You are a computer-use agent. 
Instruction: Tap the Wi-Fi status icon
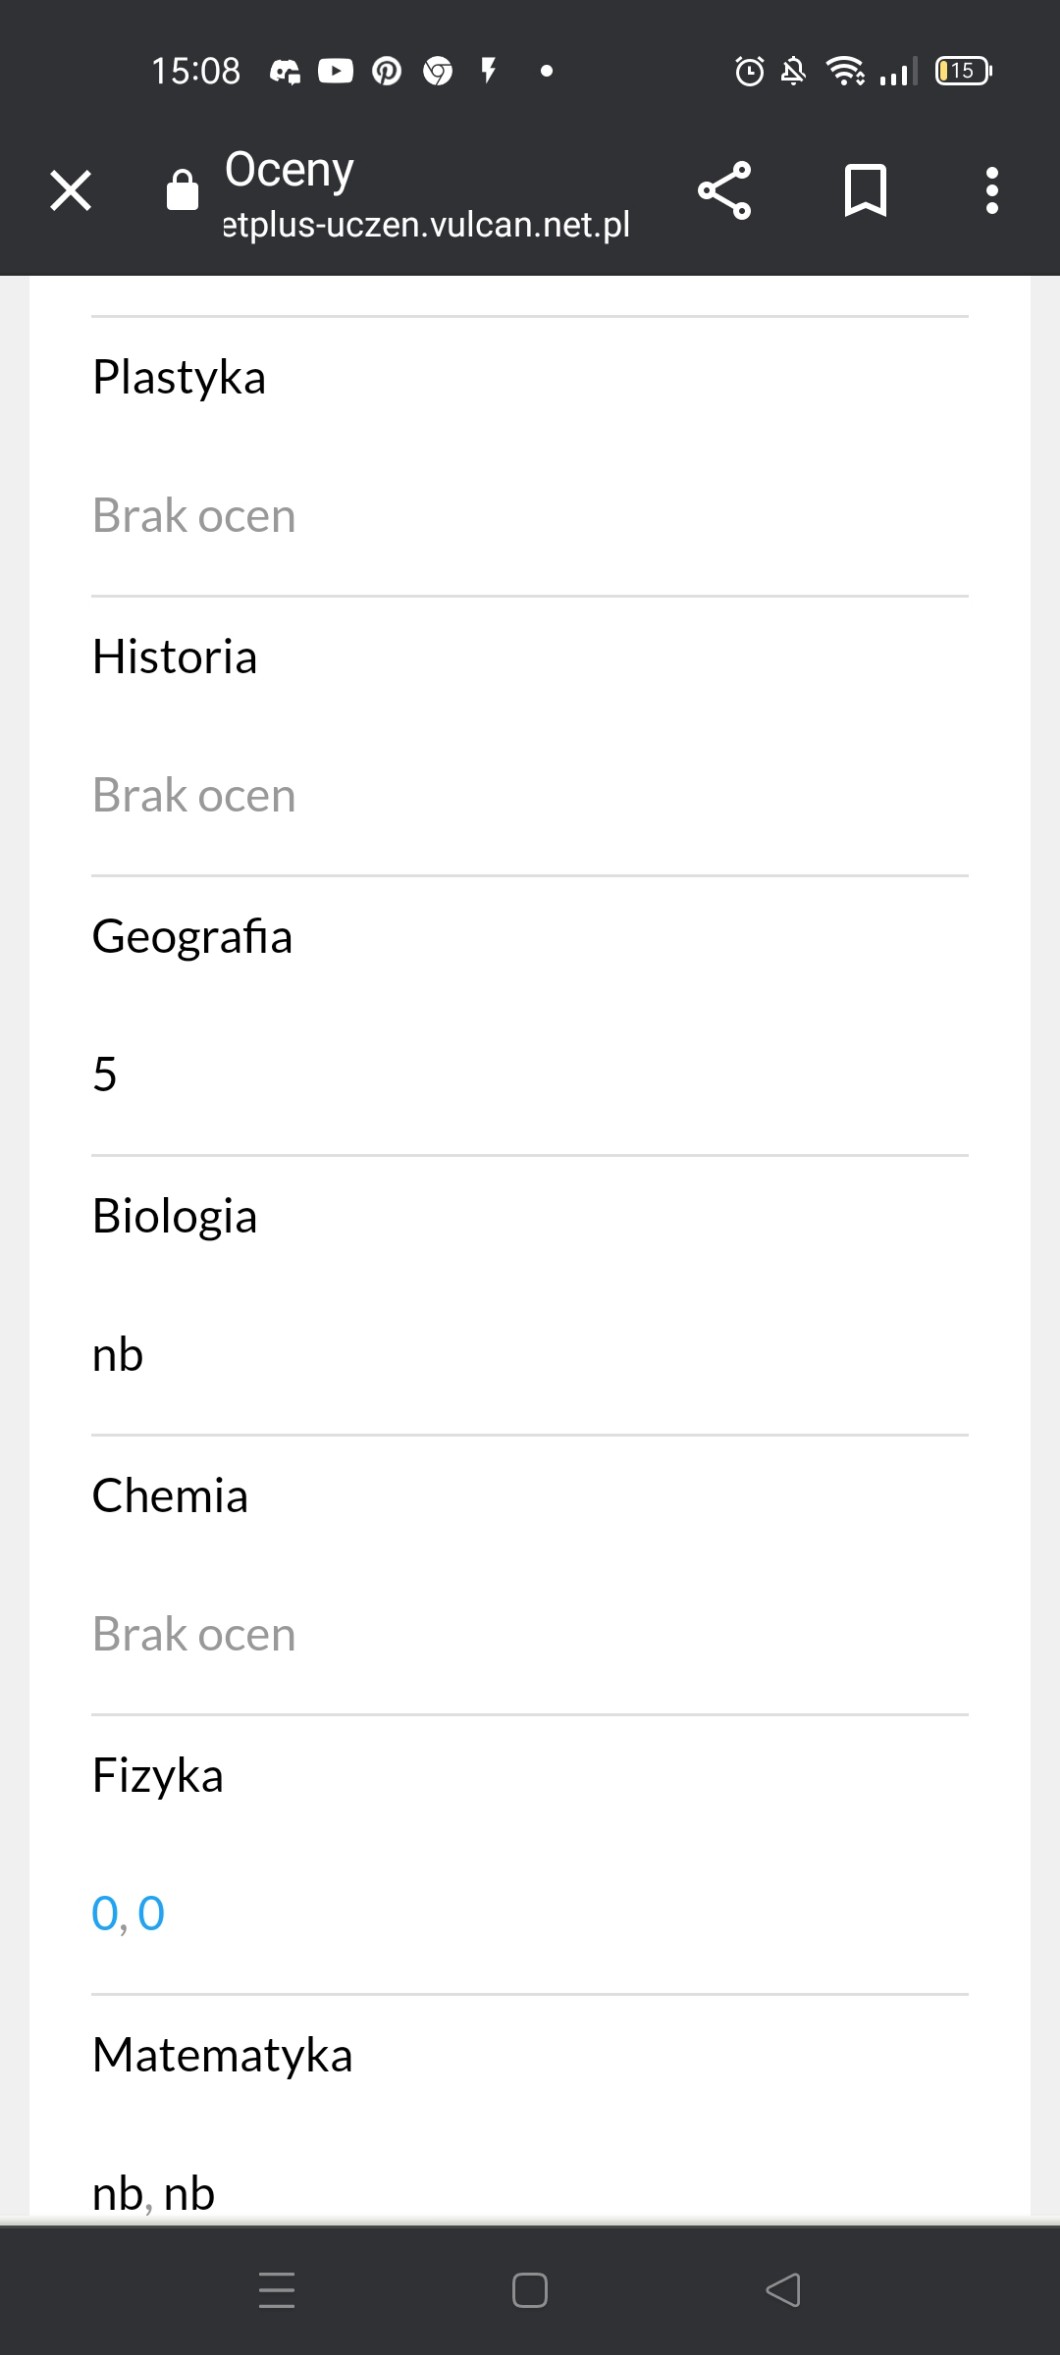tap(845, 71)
